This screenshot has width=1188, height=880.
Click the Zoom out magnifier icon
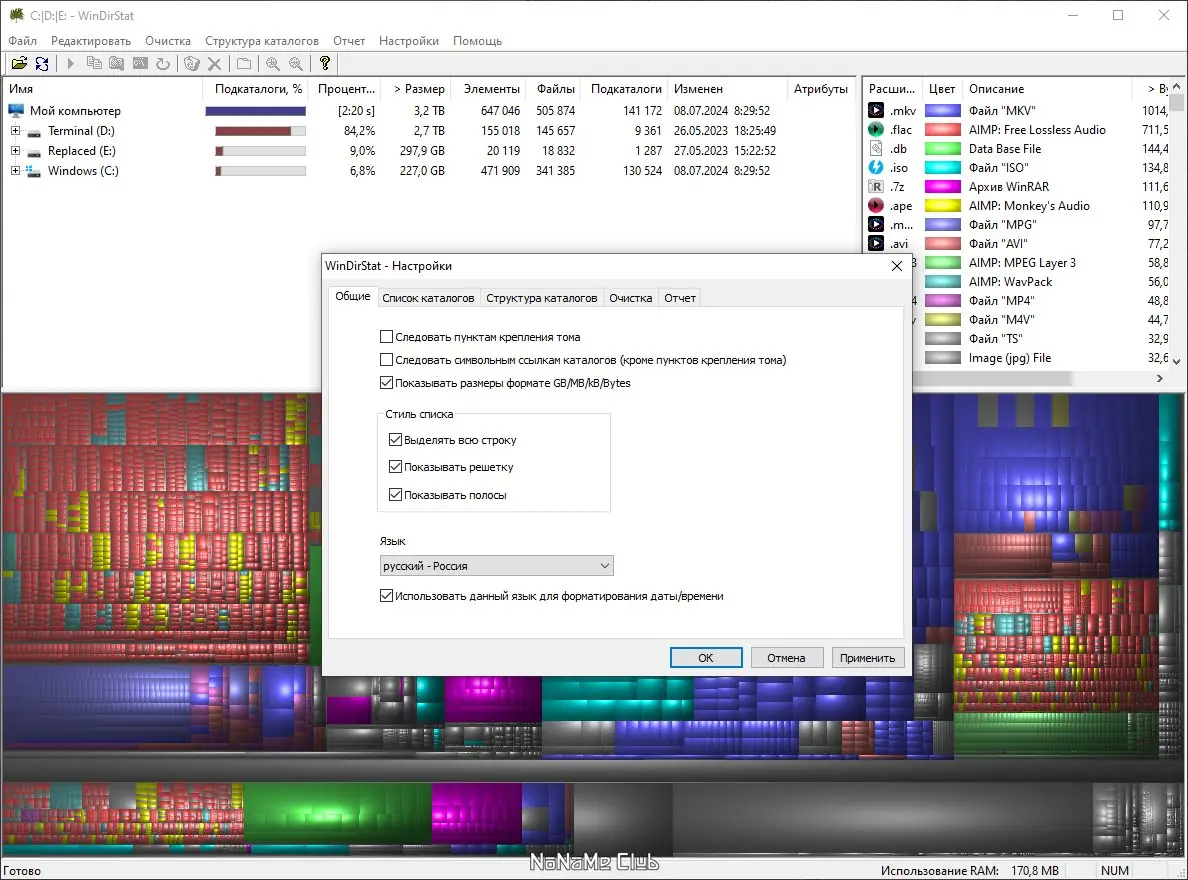point(296,64)
